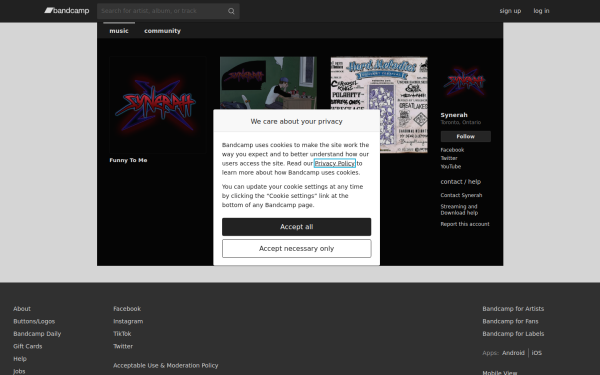Click the Bandcamp logo

point(67,11)
